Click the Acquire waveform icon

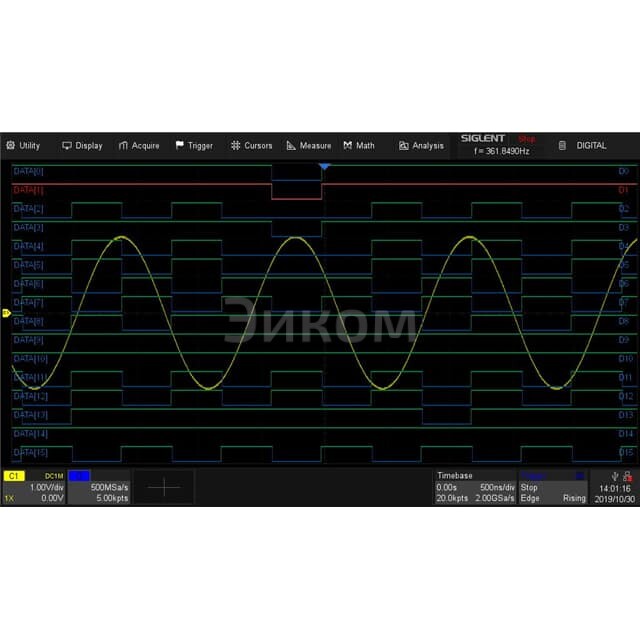point(124,146)
